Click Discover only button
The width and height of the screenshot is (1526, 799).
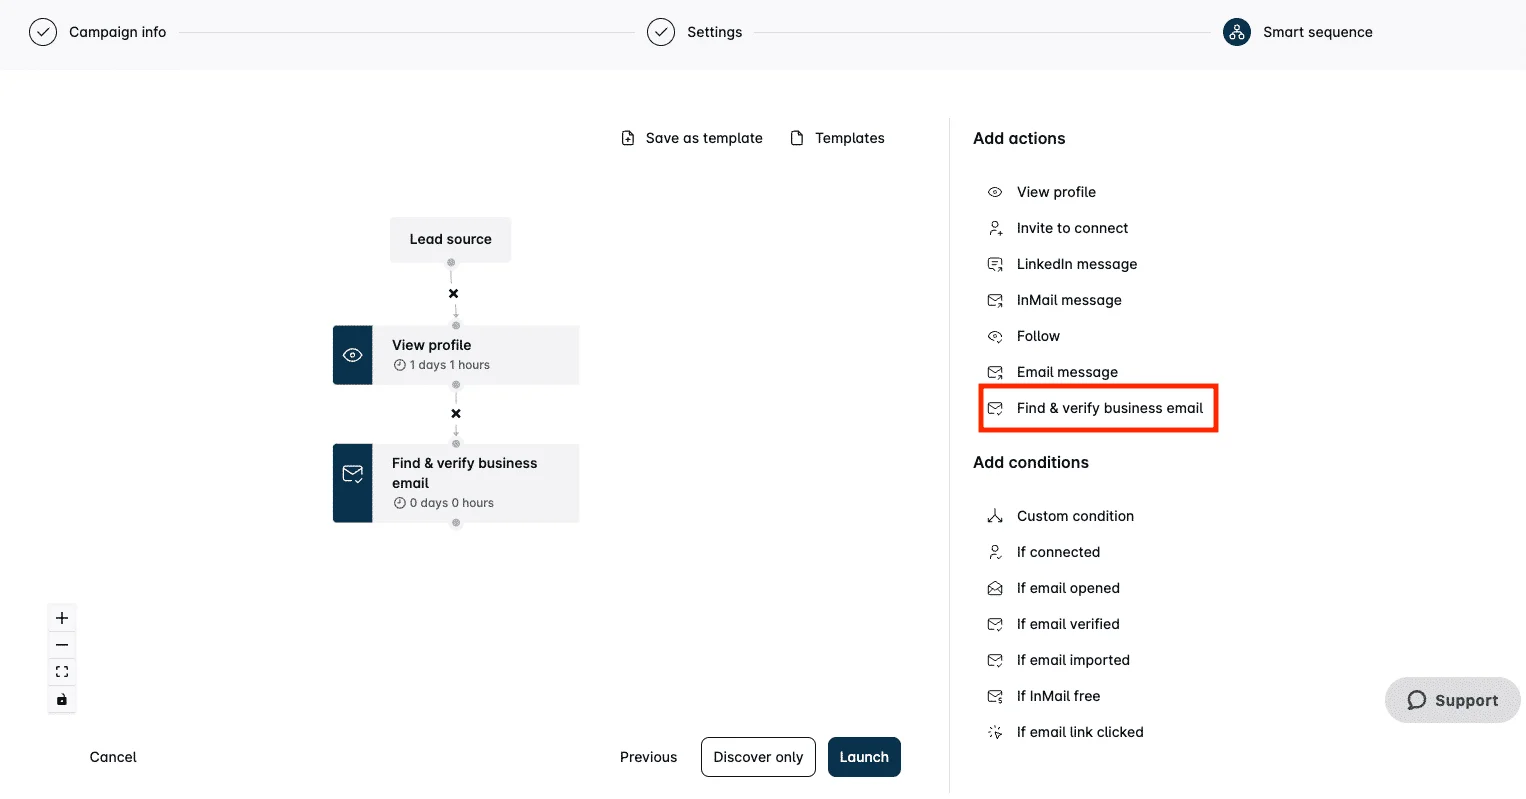coord(758,757)
